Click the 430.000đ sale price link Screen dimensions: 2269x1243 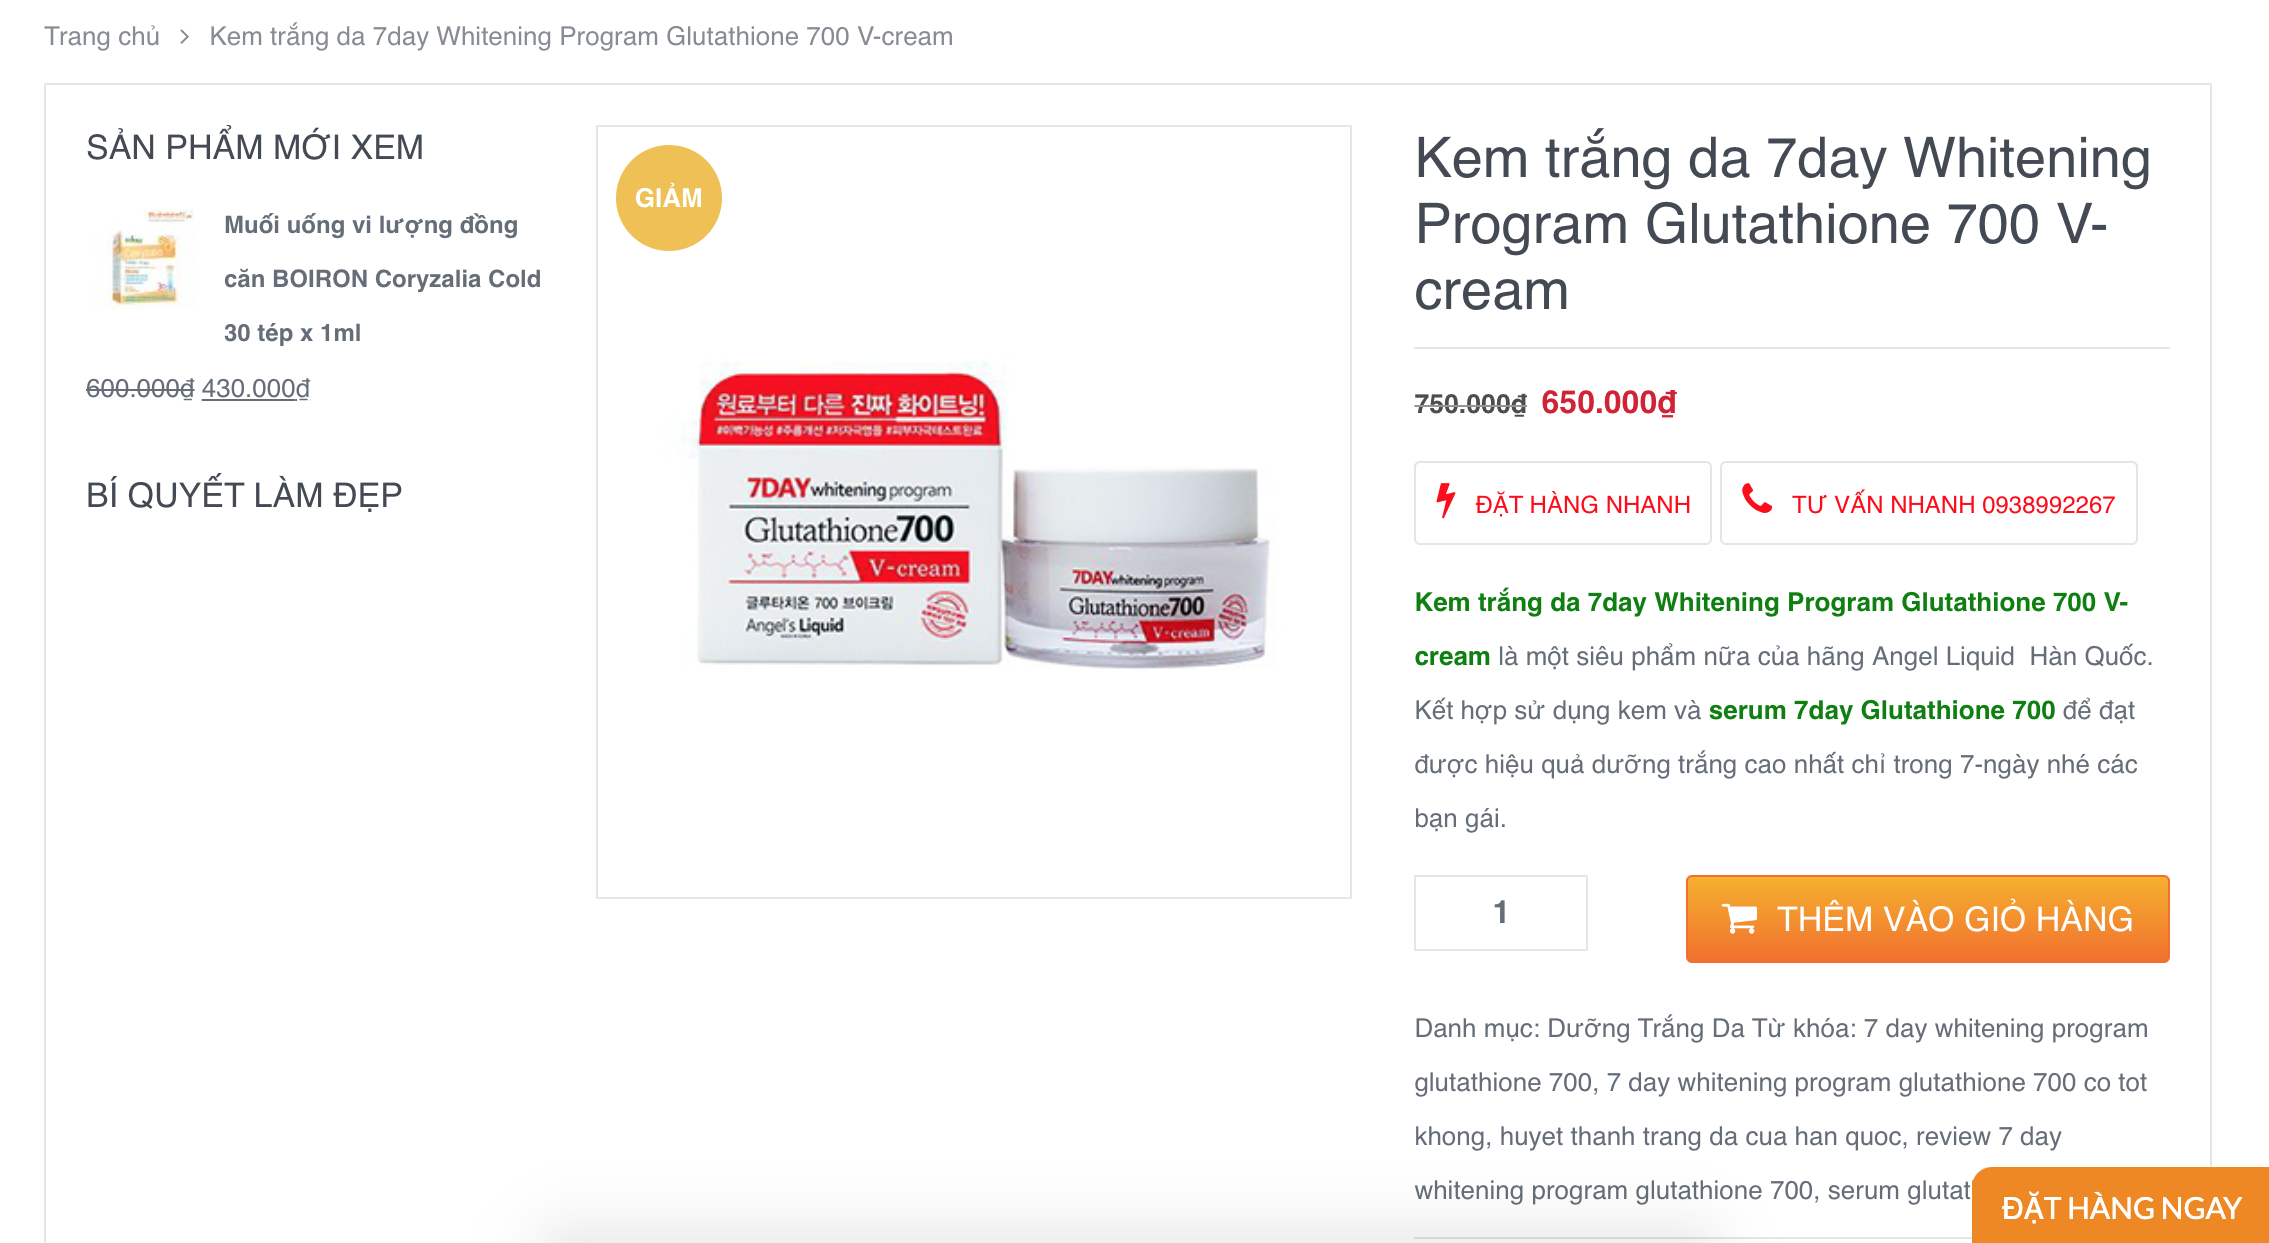click(256, 388)
